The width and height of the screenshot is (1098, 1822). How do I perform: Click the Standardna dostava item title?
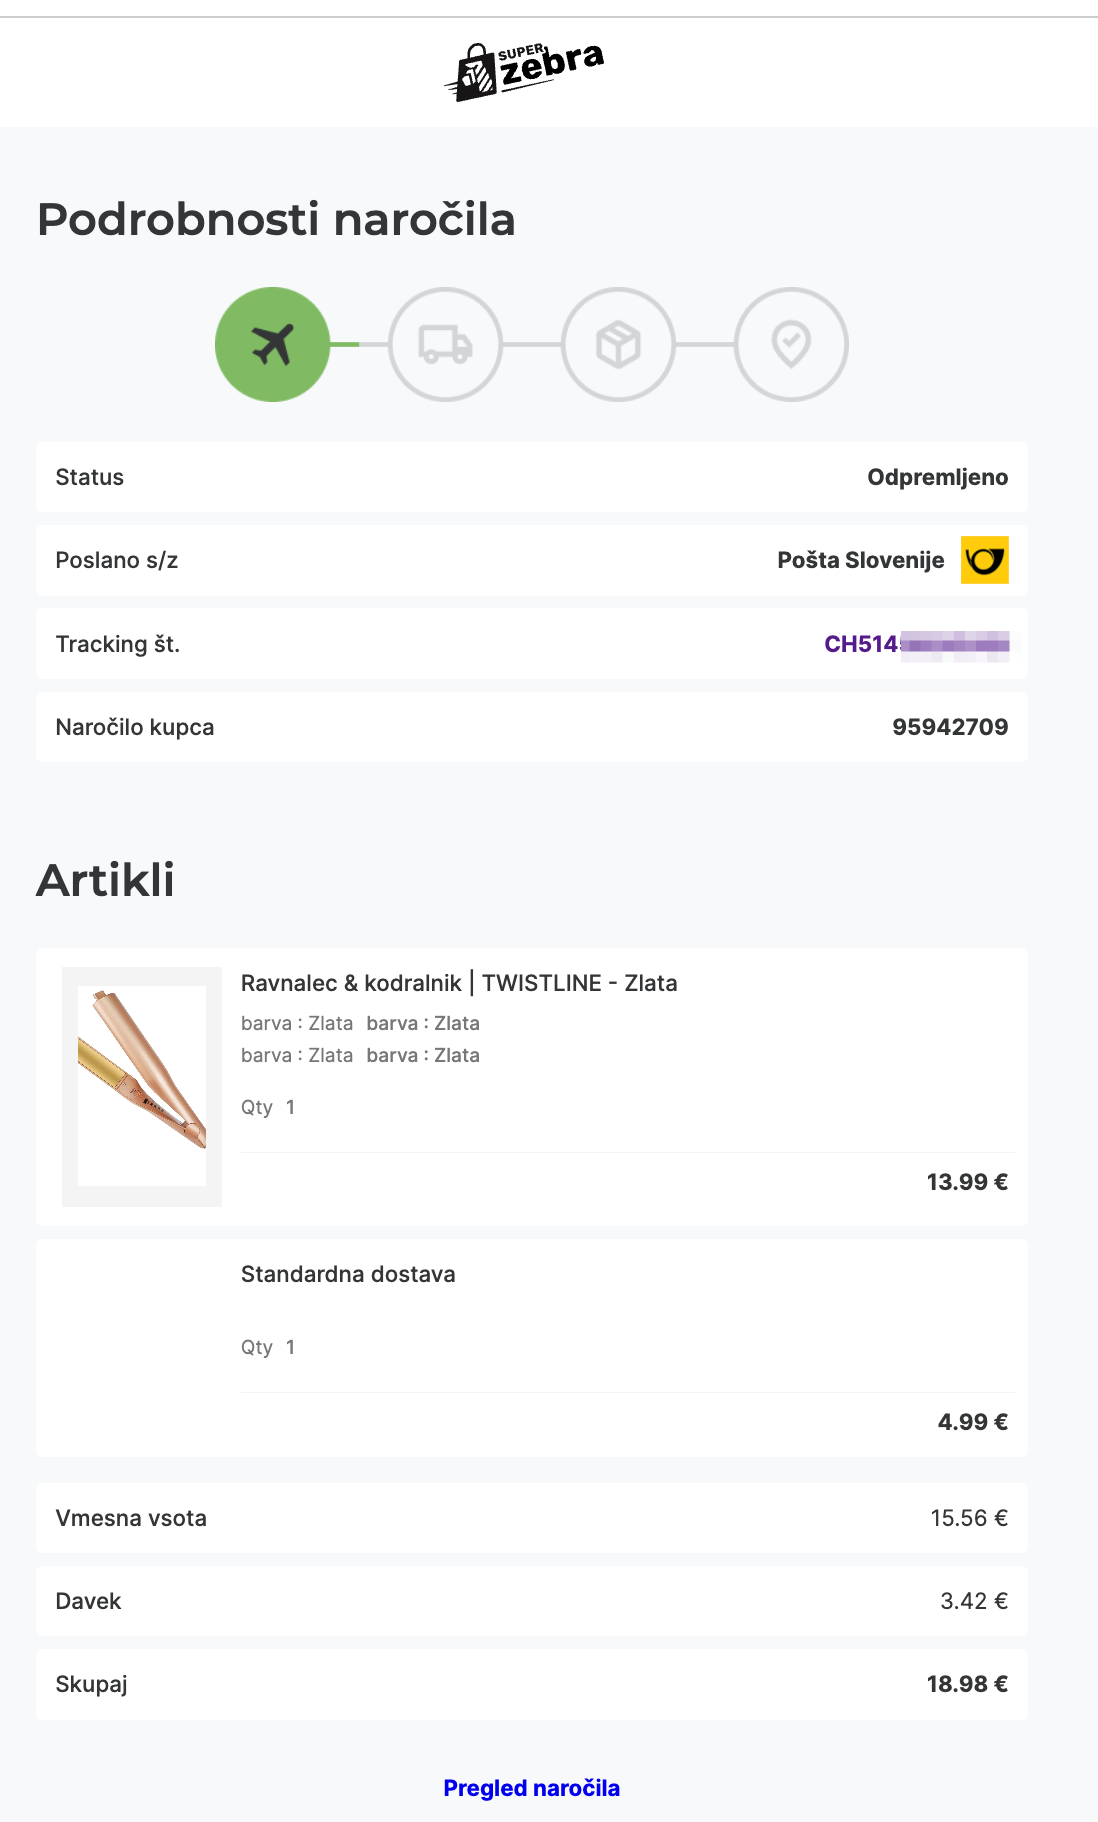348,1274
